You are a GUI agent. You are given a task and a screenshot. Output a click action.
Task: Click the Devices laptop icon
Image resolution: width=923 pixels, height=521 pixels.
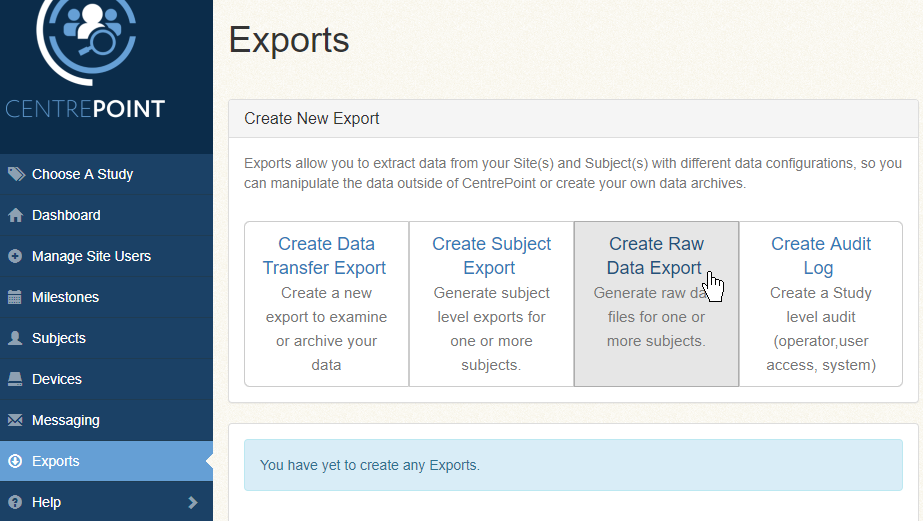tap(15, 379)
